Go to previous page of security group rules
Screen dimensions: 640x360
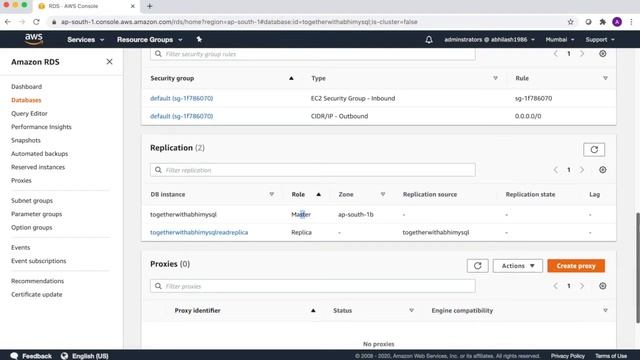click(556, 53)
